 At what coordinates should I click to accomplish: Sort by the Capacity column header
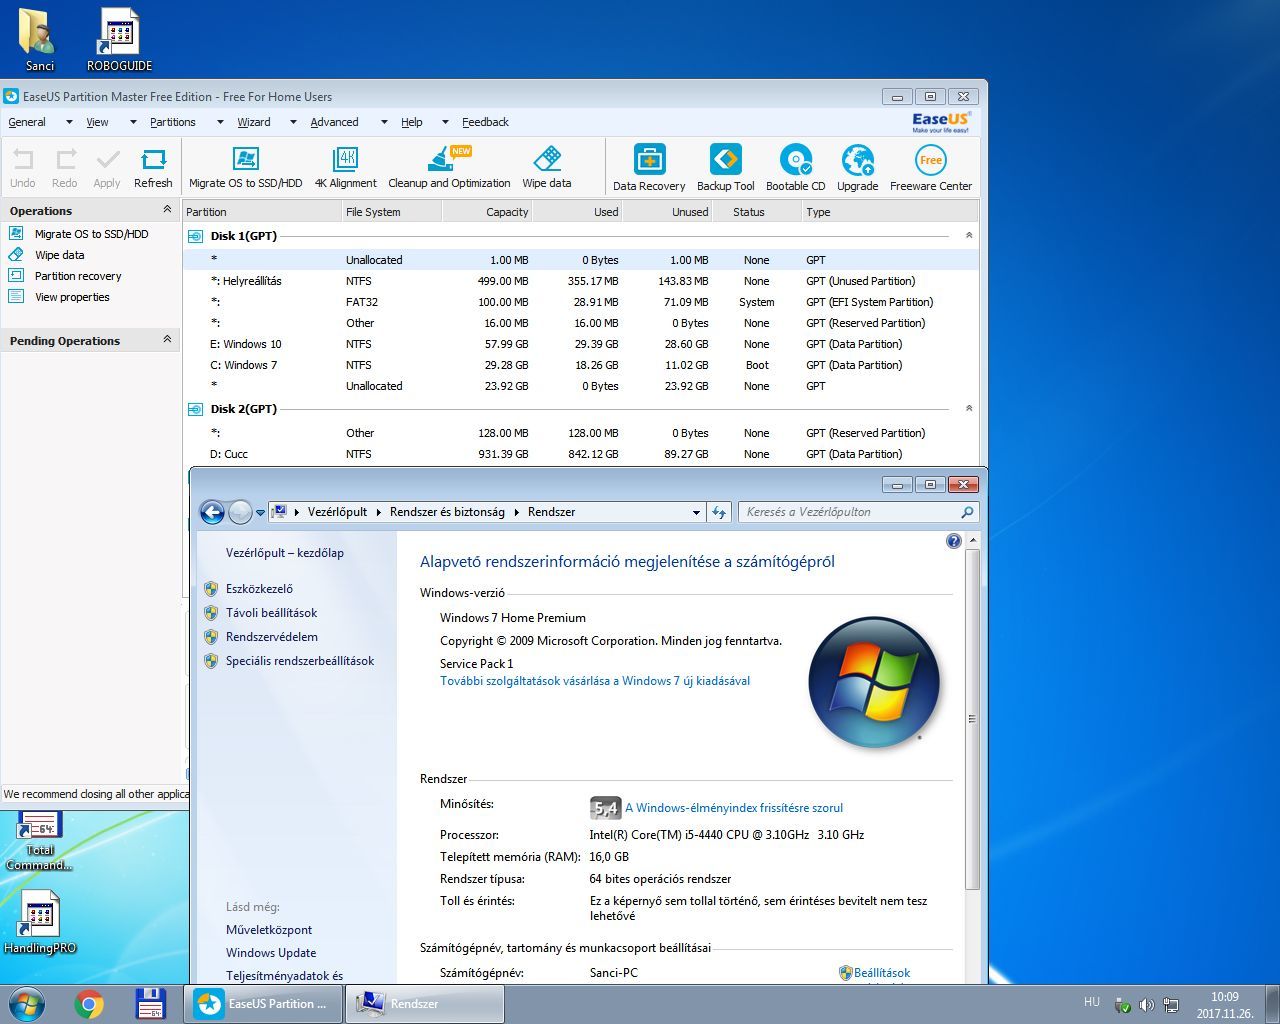click(x=487, y=212)
